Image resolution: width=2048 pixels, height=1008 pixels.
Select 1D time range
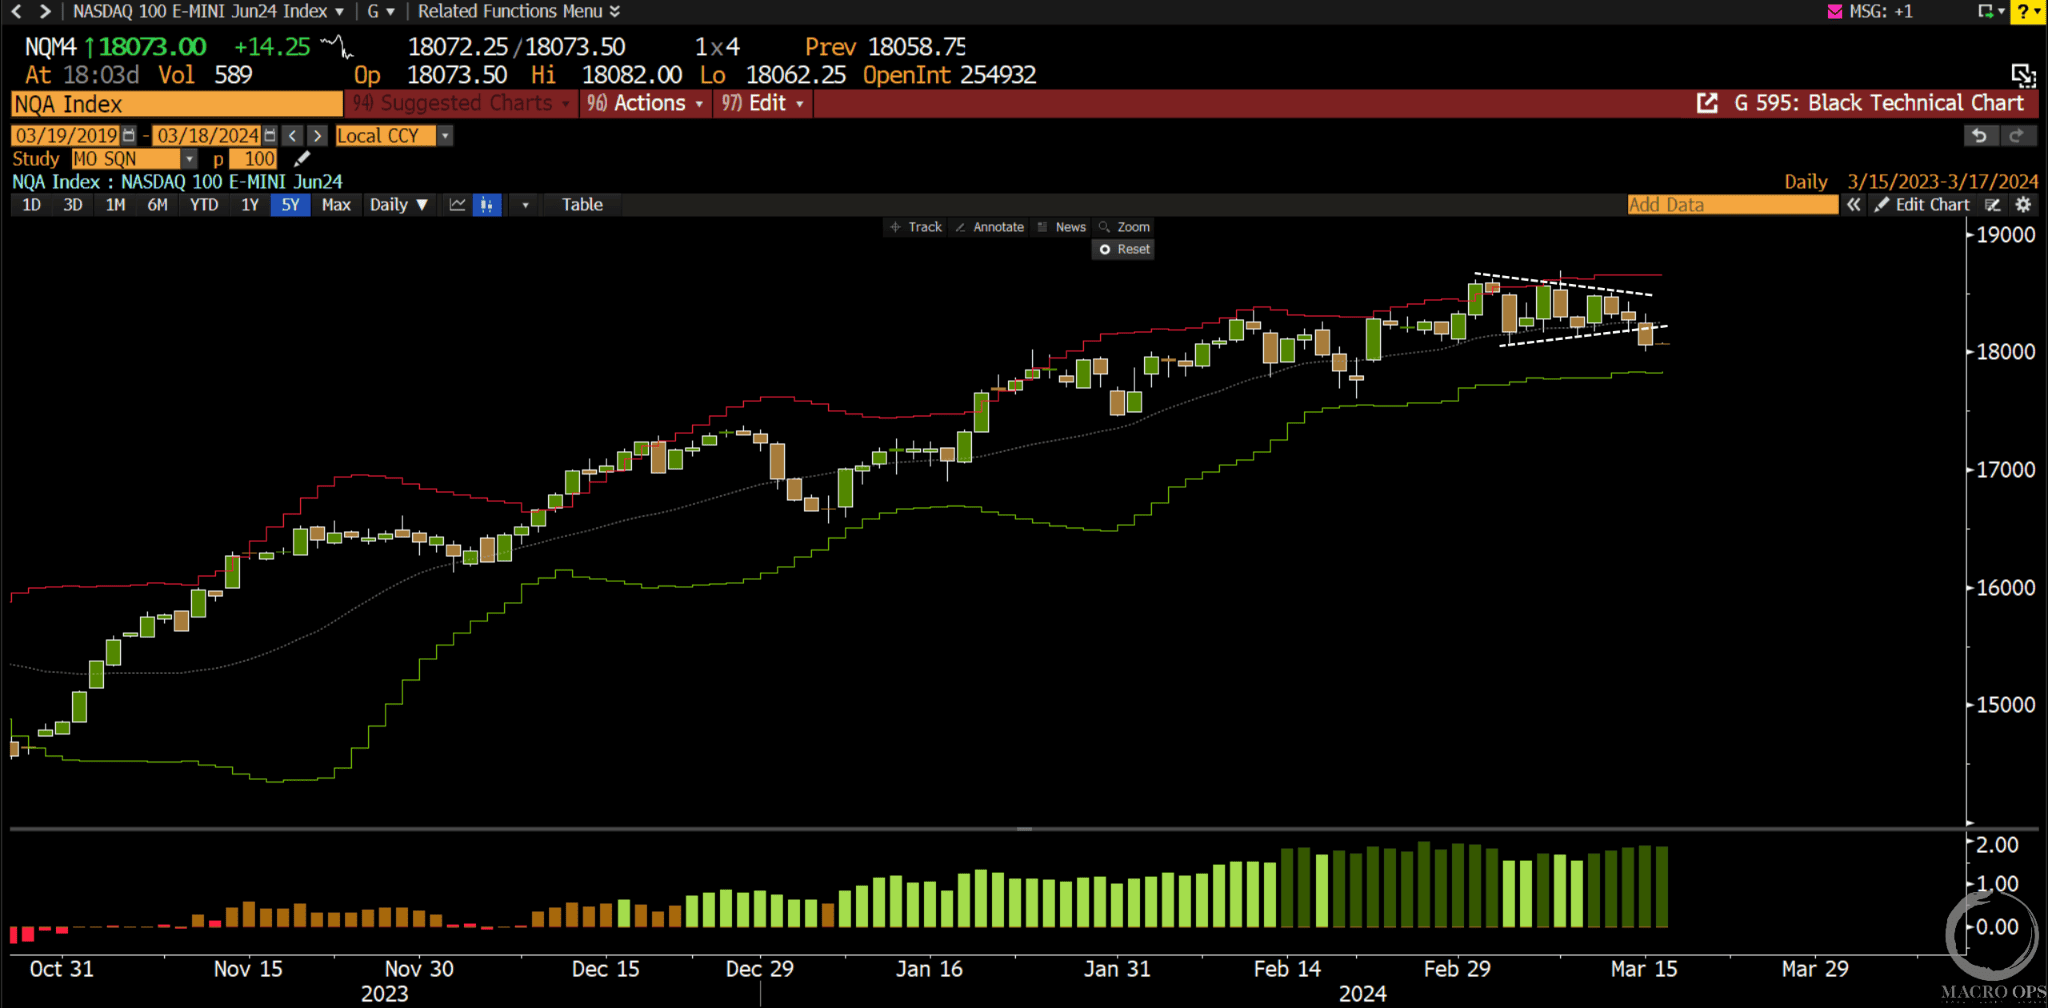pyautogui.click(x=31, y=204)
